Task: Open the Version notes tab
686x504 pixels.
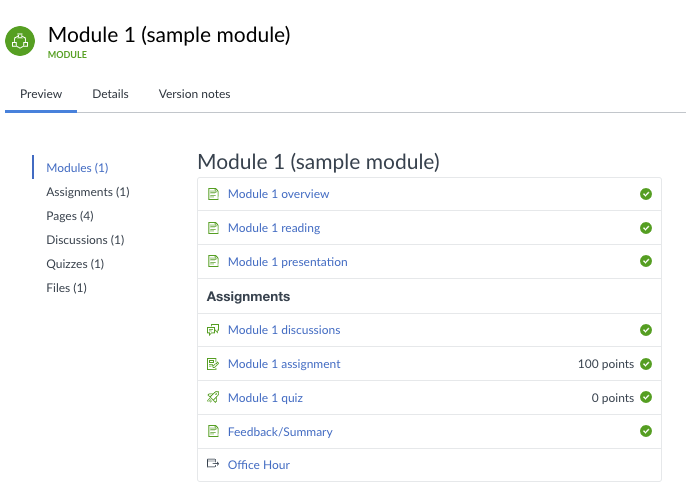Action: pos(194,94)
